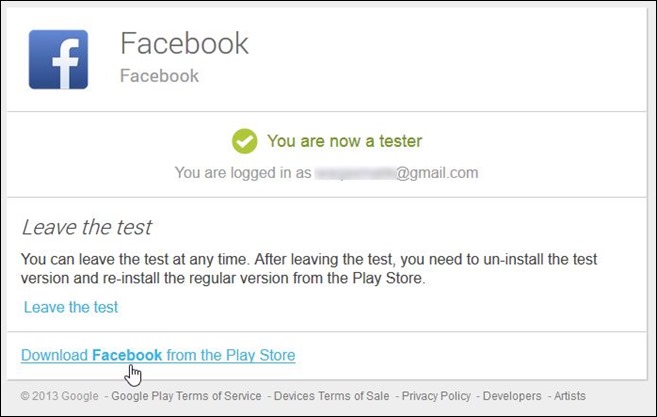The width and height of the screenshot is (657, 417).
Task: Click the italic 'Leave the test' heading
Action: (87, 227)
